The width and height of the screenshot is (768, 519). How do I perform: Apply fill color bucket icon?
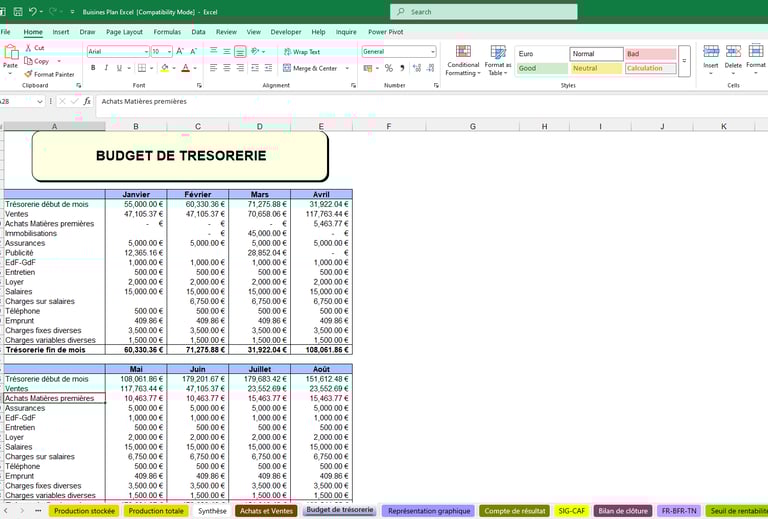[x=165, y=68]
